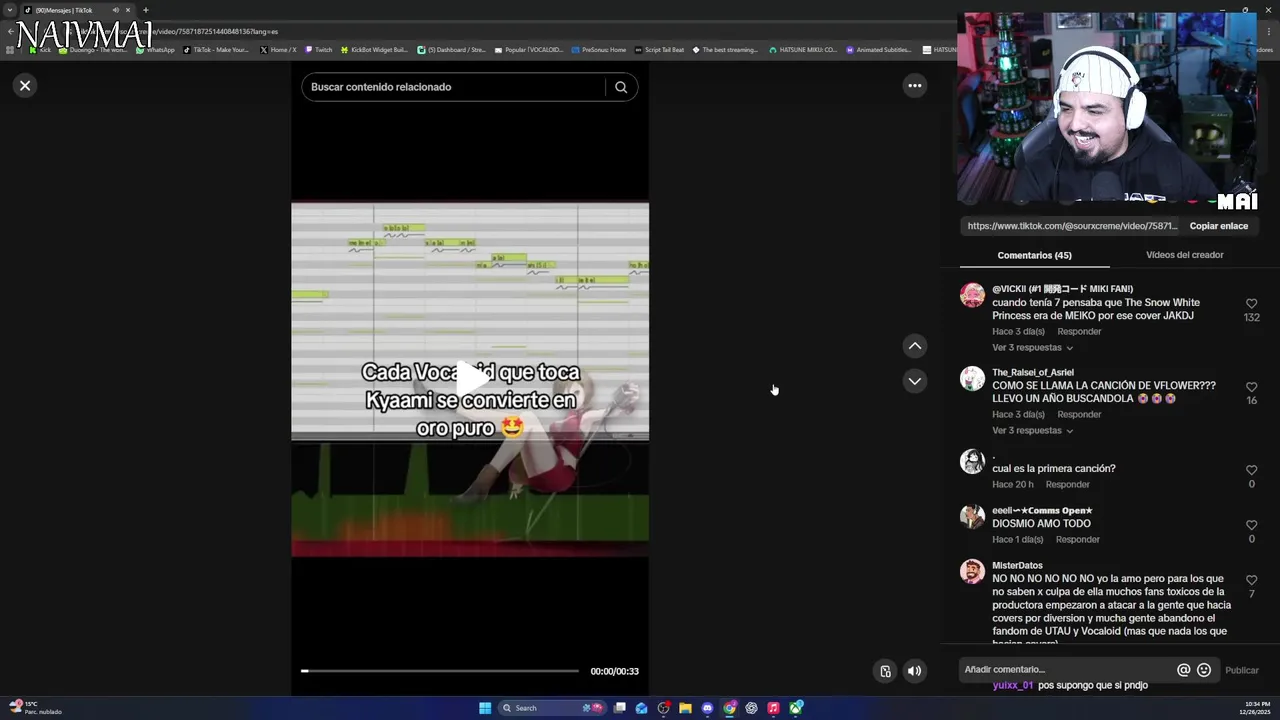
Task: Open The_Ralsei_of_Asriel's avatar
Action: (x=972, y=378)
